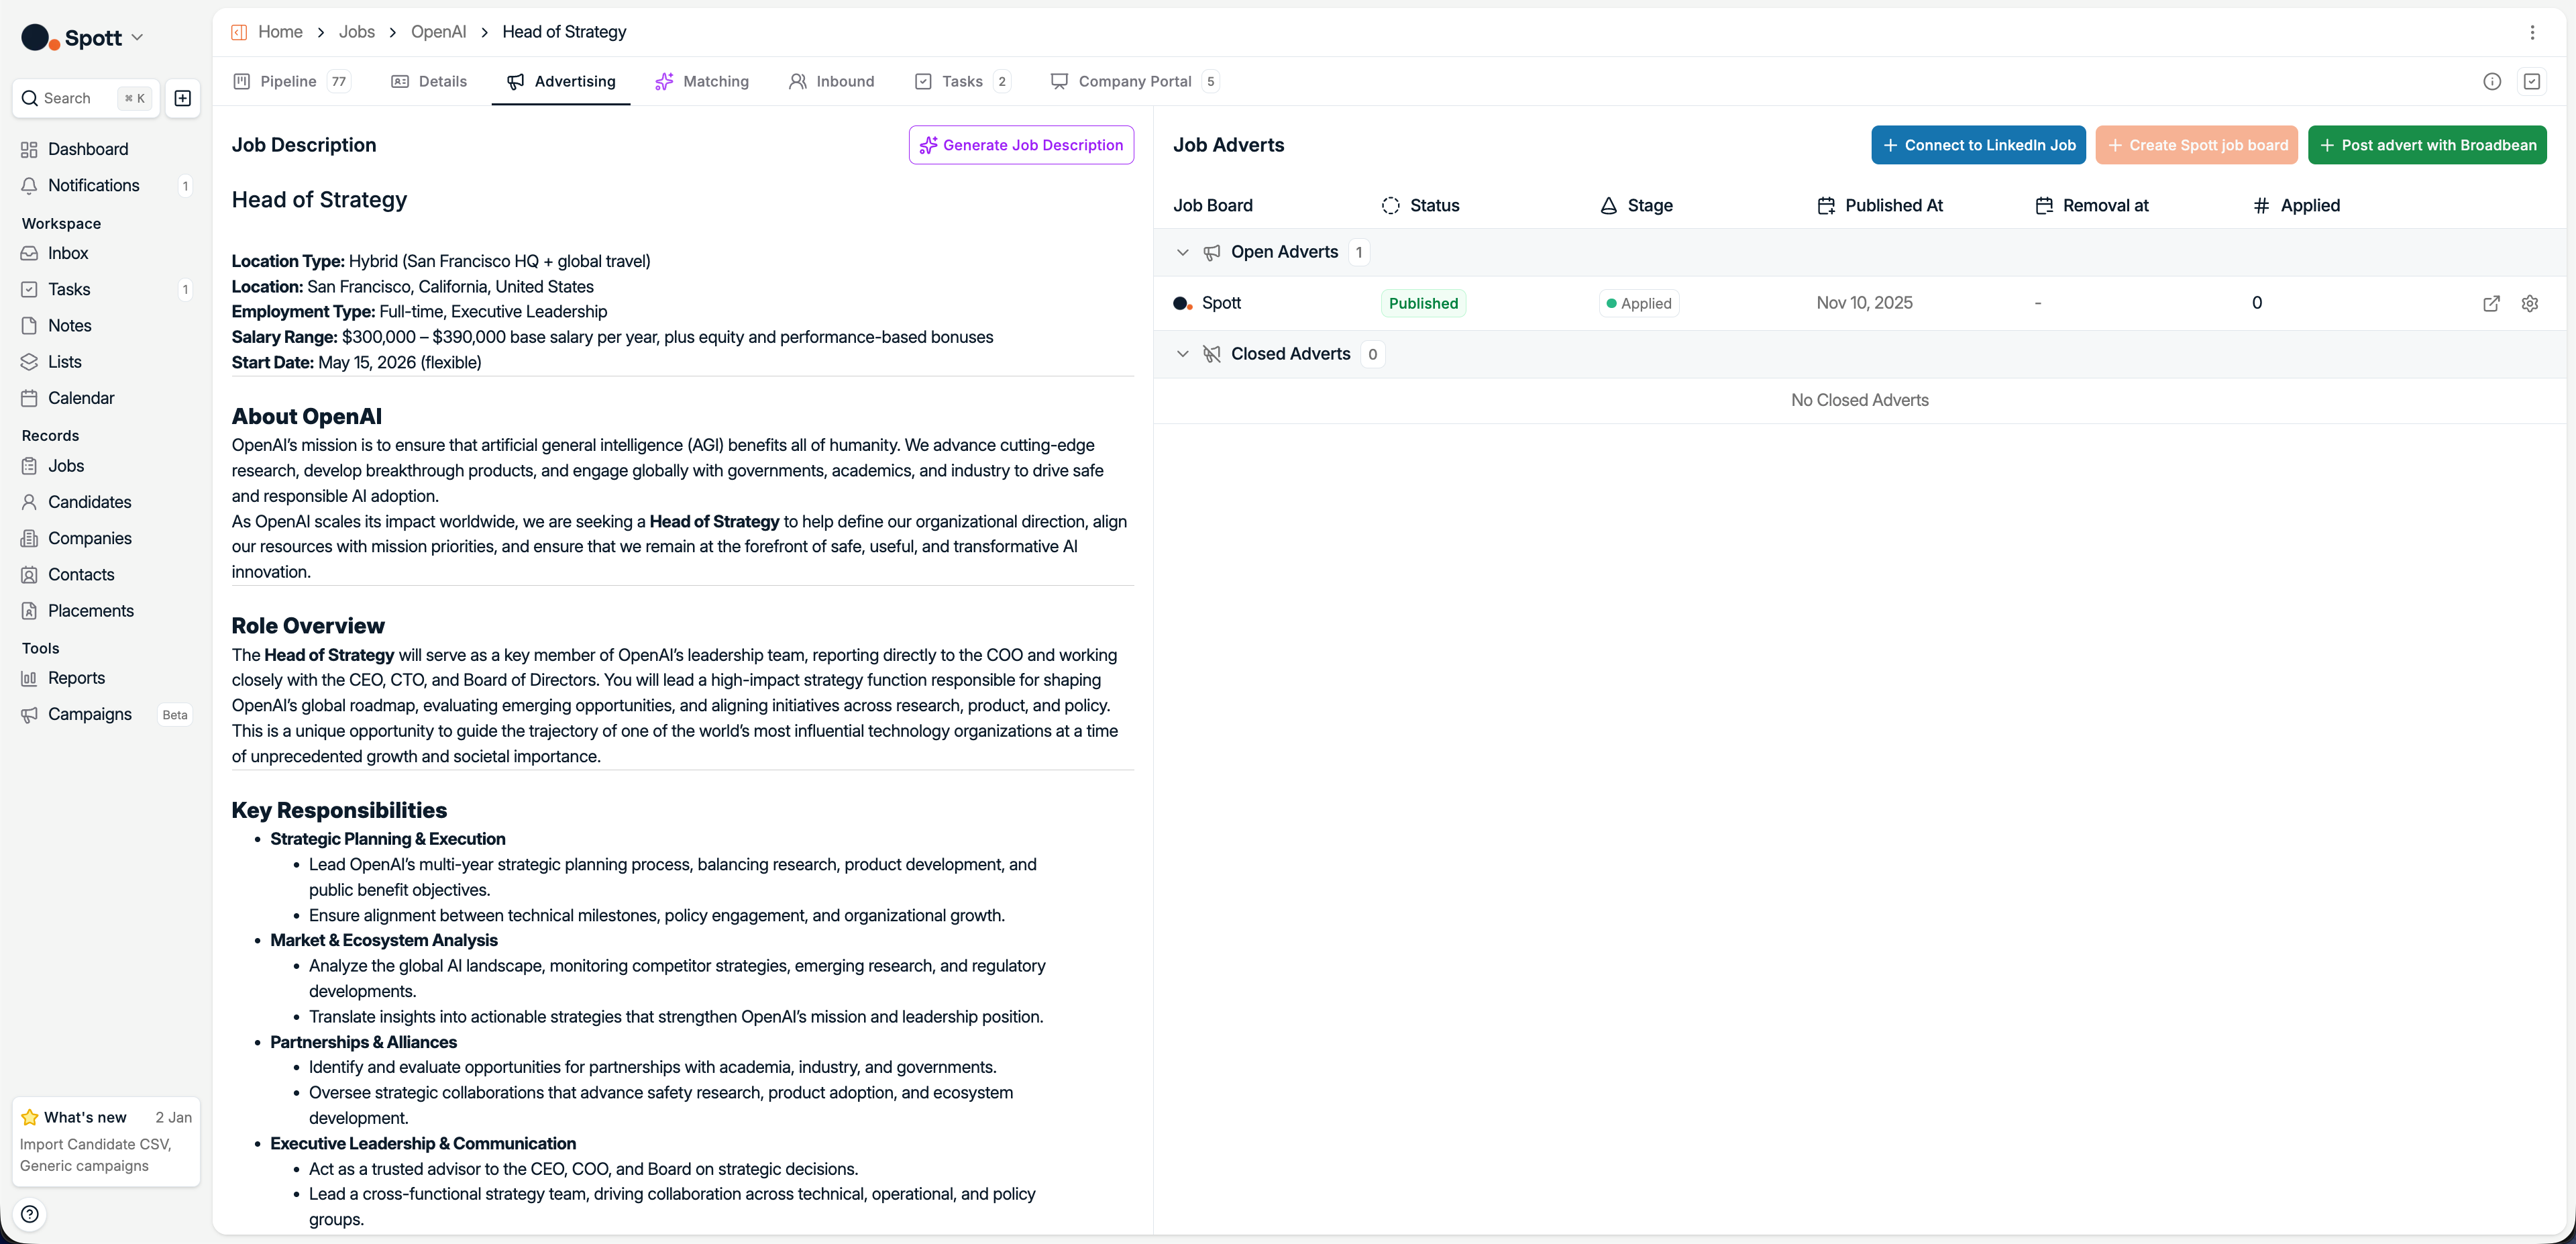Click the Campaigns megaphone icon
The image size is (2576, 1244).
point(29,714)
